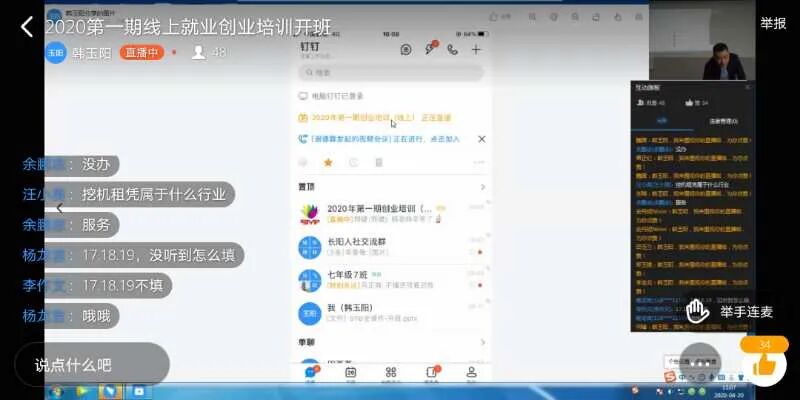Tap the DingTalk search field
Image resolution: width=800 pixels, height=400 pixels.
pos(391,72)
